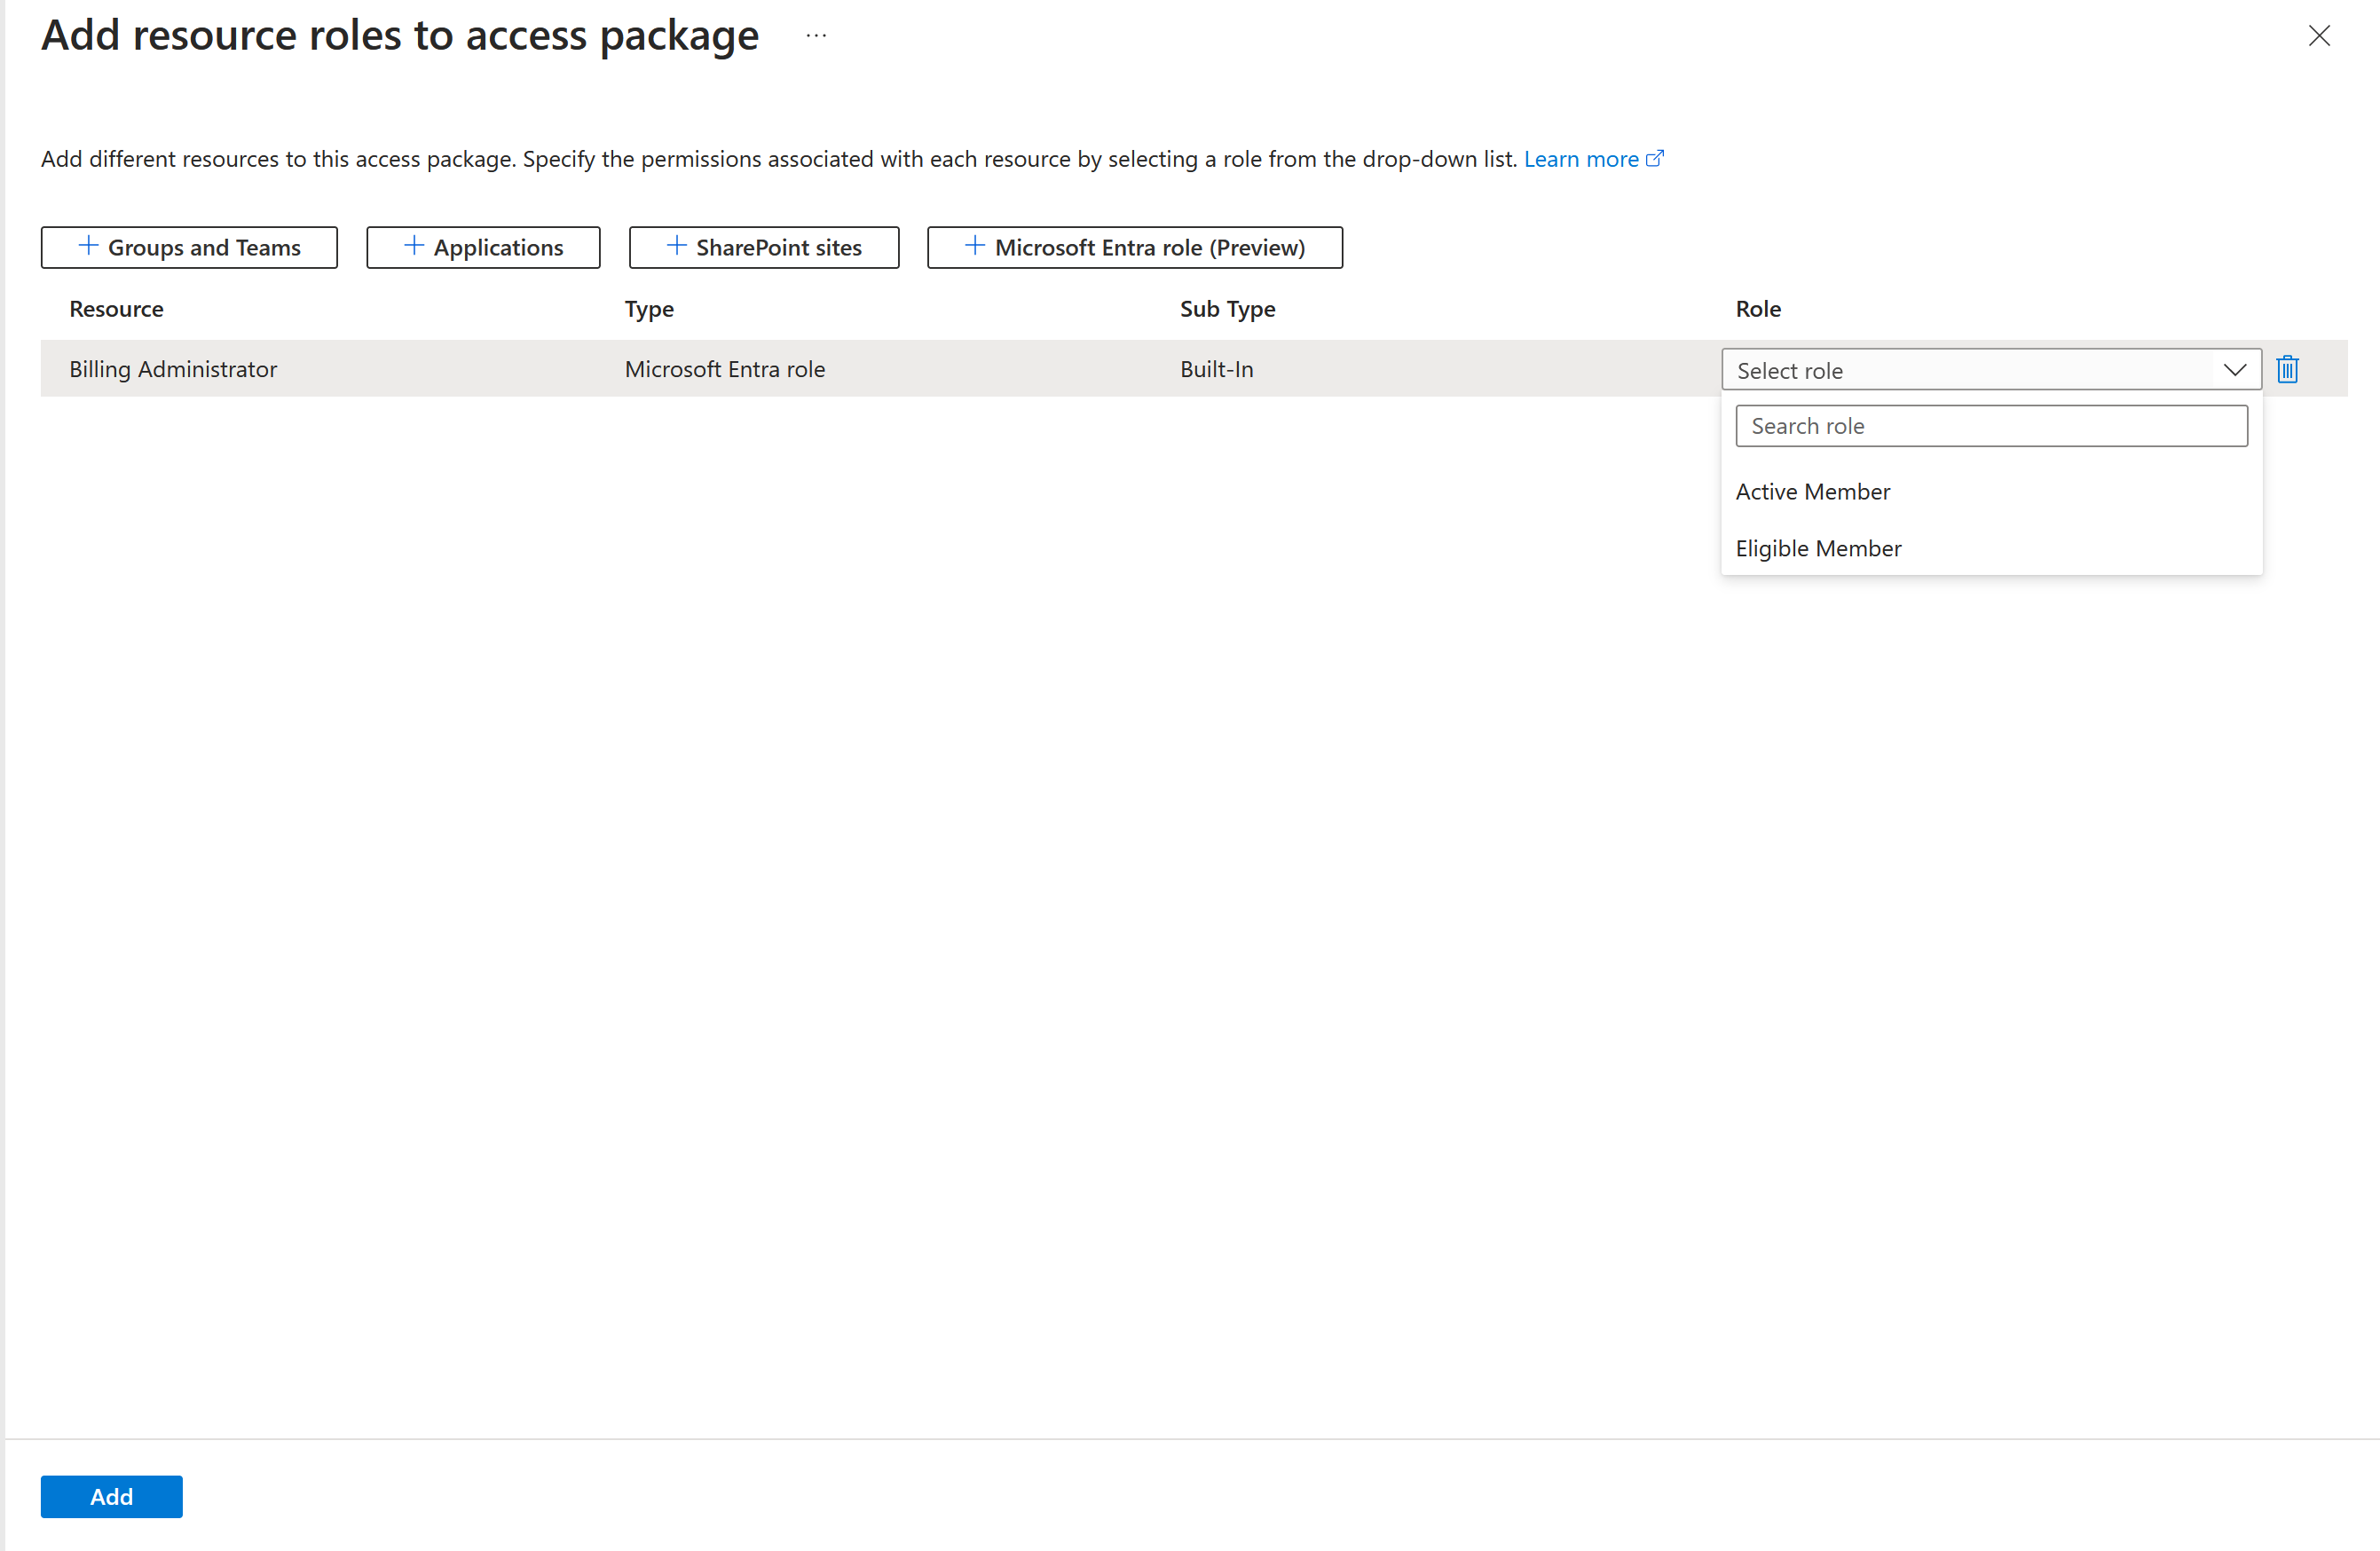Click the ellipsis menu icon at top

(817, 35)
